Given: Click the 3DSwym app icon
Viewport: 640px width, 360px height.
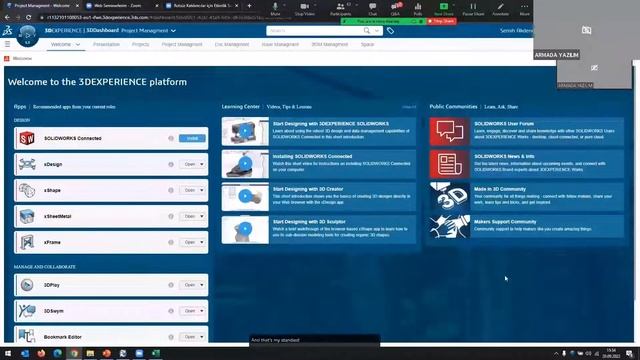Looking at the screenshot, I should 27,311.
